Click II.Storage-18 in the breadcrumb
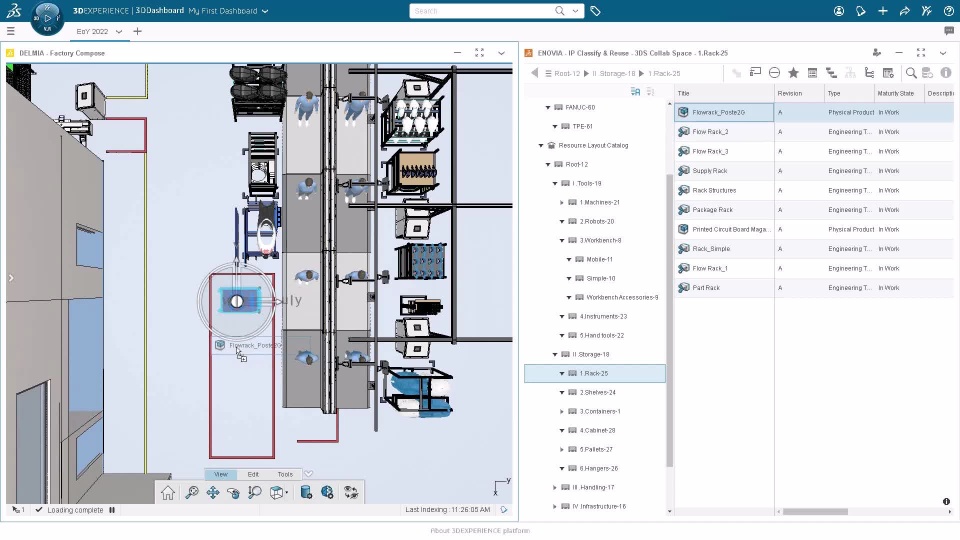The height and width of the screenshot is (540, 960). click(613, 73)
